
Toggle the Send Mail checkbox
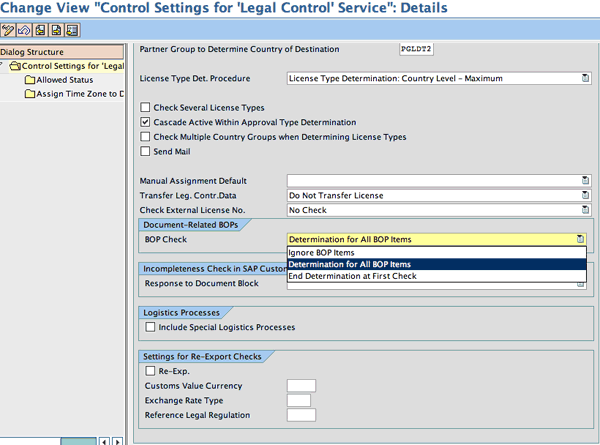click(145, 150)
